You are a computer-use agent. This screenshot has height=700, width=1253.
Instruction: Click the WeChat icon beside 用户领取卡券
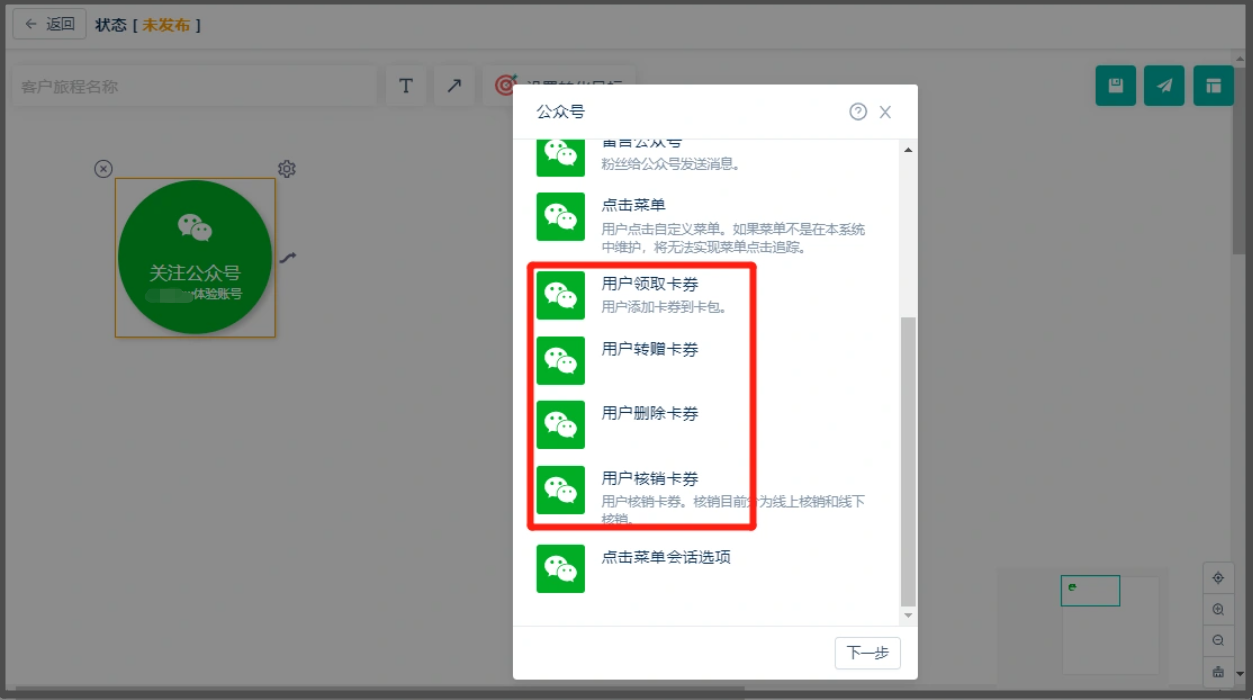click(561, 296)
